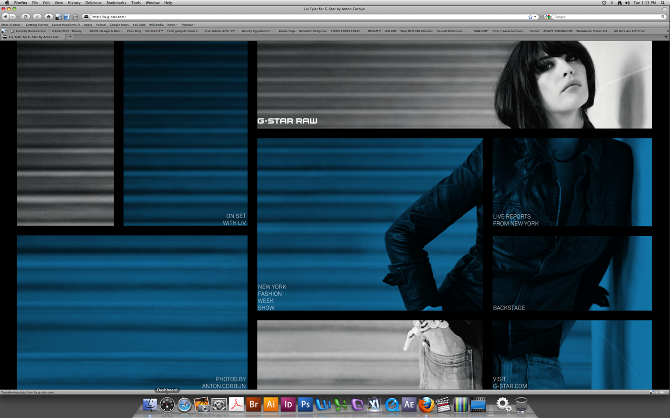Image resolution: width=670 pixels, height=418 pixels.
Task: Open PHOTOS BY ANTON CORBIJN tile
Action: pos(132,312)
